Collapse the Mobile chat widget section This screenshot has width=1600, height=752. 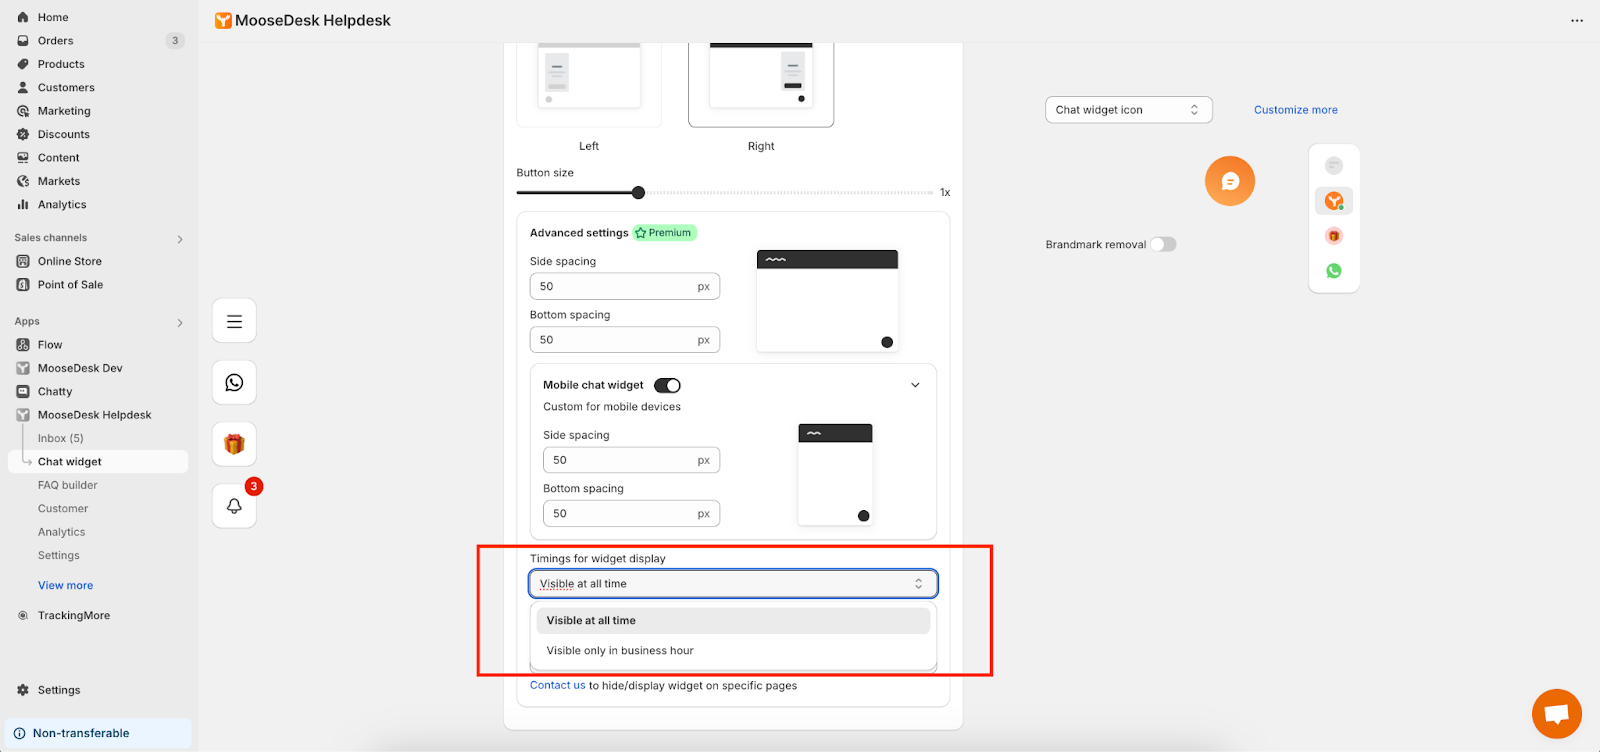[x=915, y=385]
